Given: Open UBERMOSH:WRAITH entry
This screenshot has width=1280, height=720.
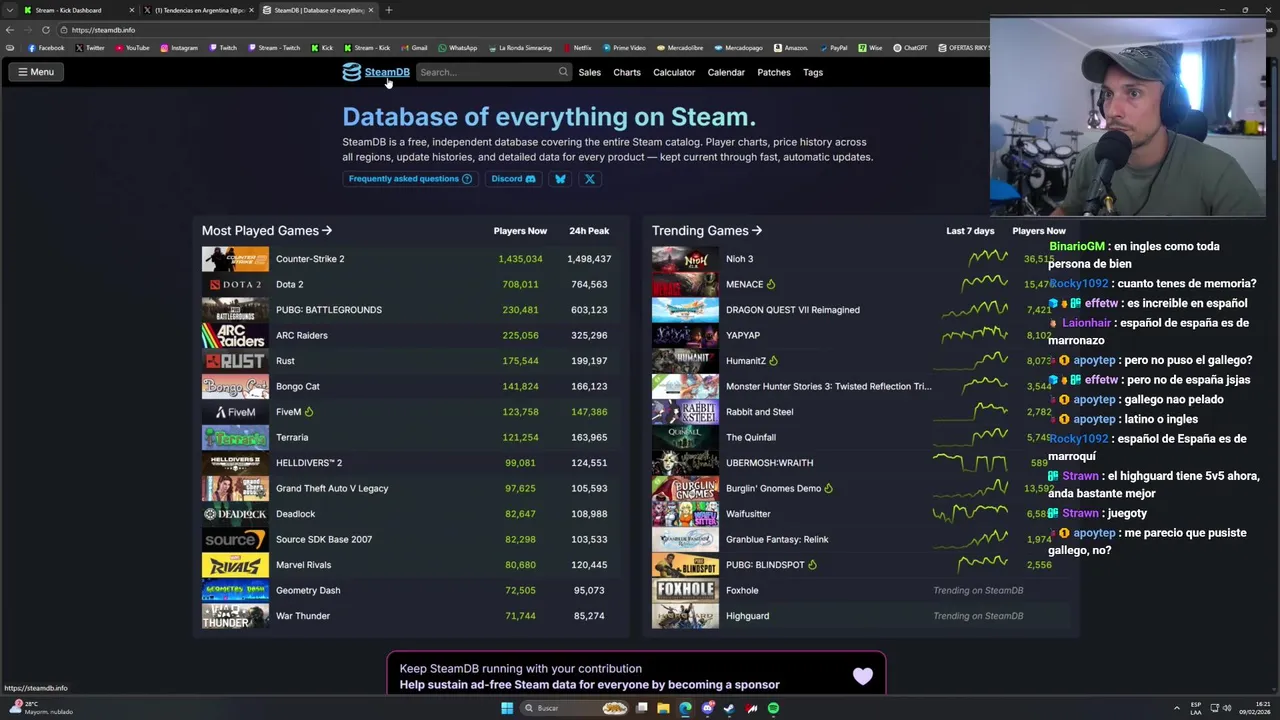Looking at the screenshot, I should (770, 463).
